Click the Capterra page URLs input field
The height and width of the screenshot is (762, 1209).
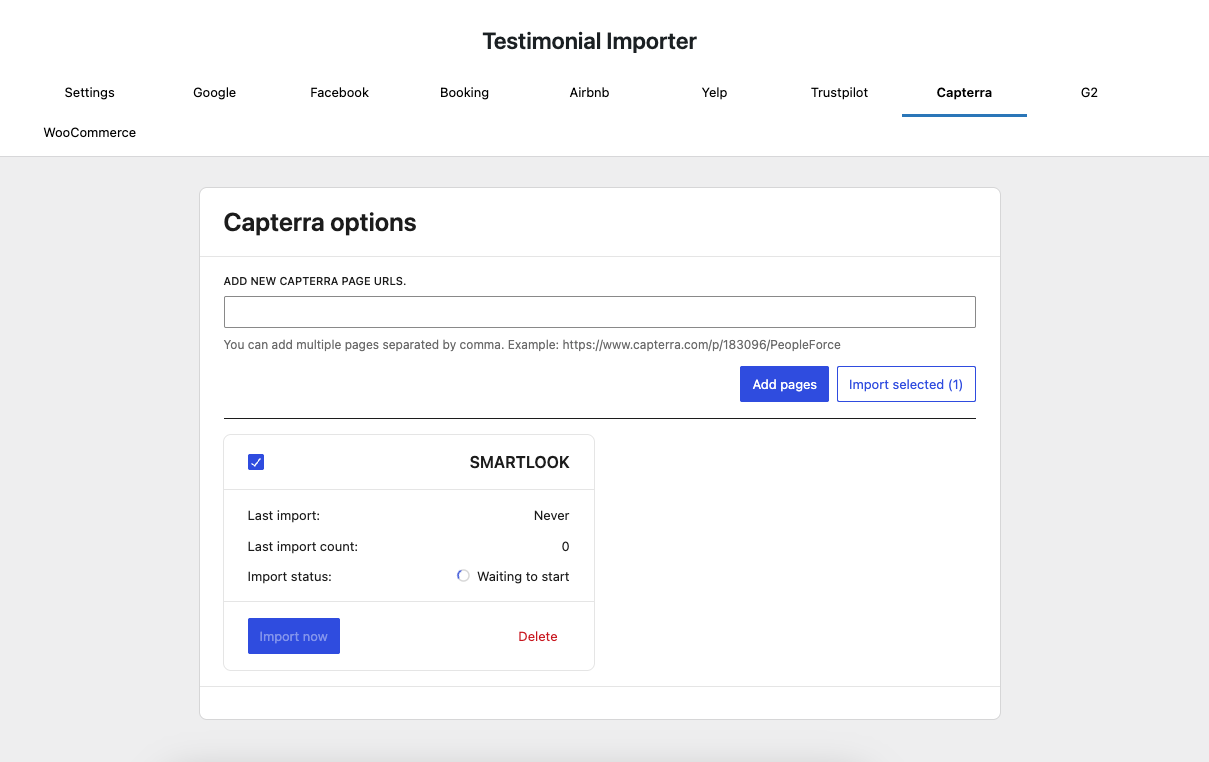click(x=600, y=312)
